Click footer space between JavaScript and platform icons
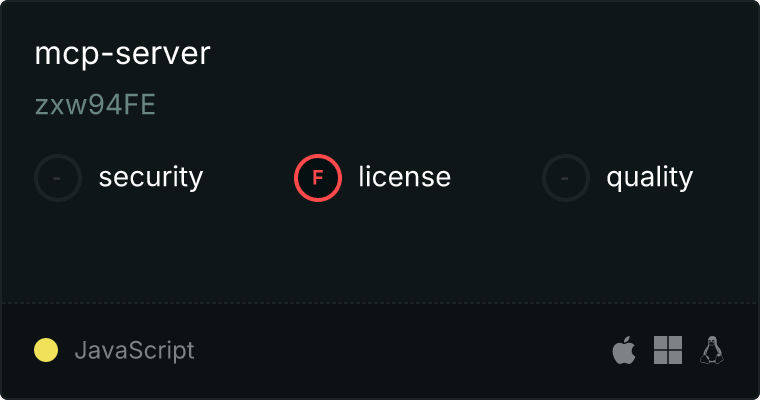Screen dimensions: 760x400 point(402,350)
